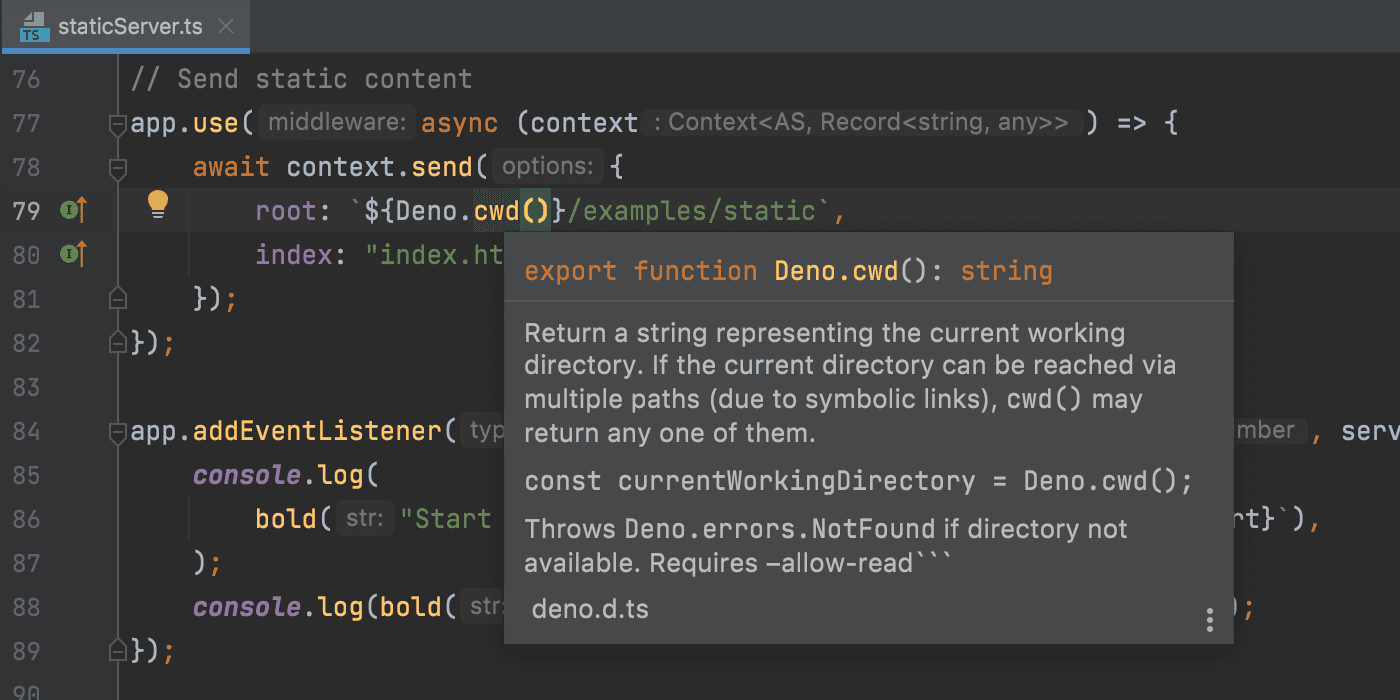Click the fold end marker on line 81

(x=118, y=298)
